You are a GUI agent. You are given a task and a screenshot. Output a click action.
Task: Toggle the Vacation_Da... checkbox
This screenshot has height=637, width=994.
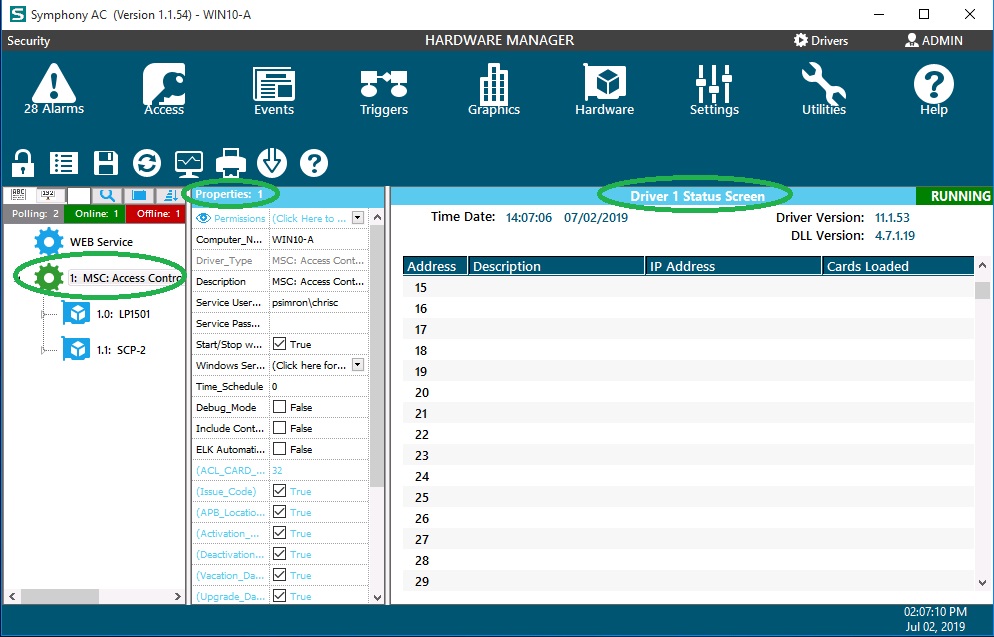[x=279, y=574]
